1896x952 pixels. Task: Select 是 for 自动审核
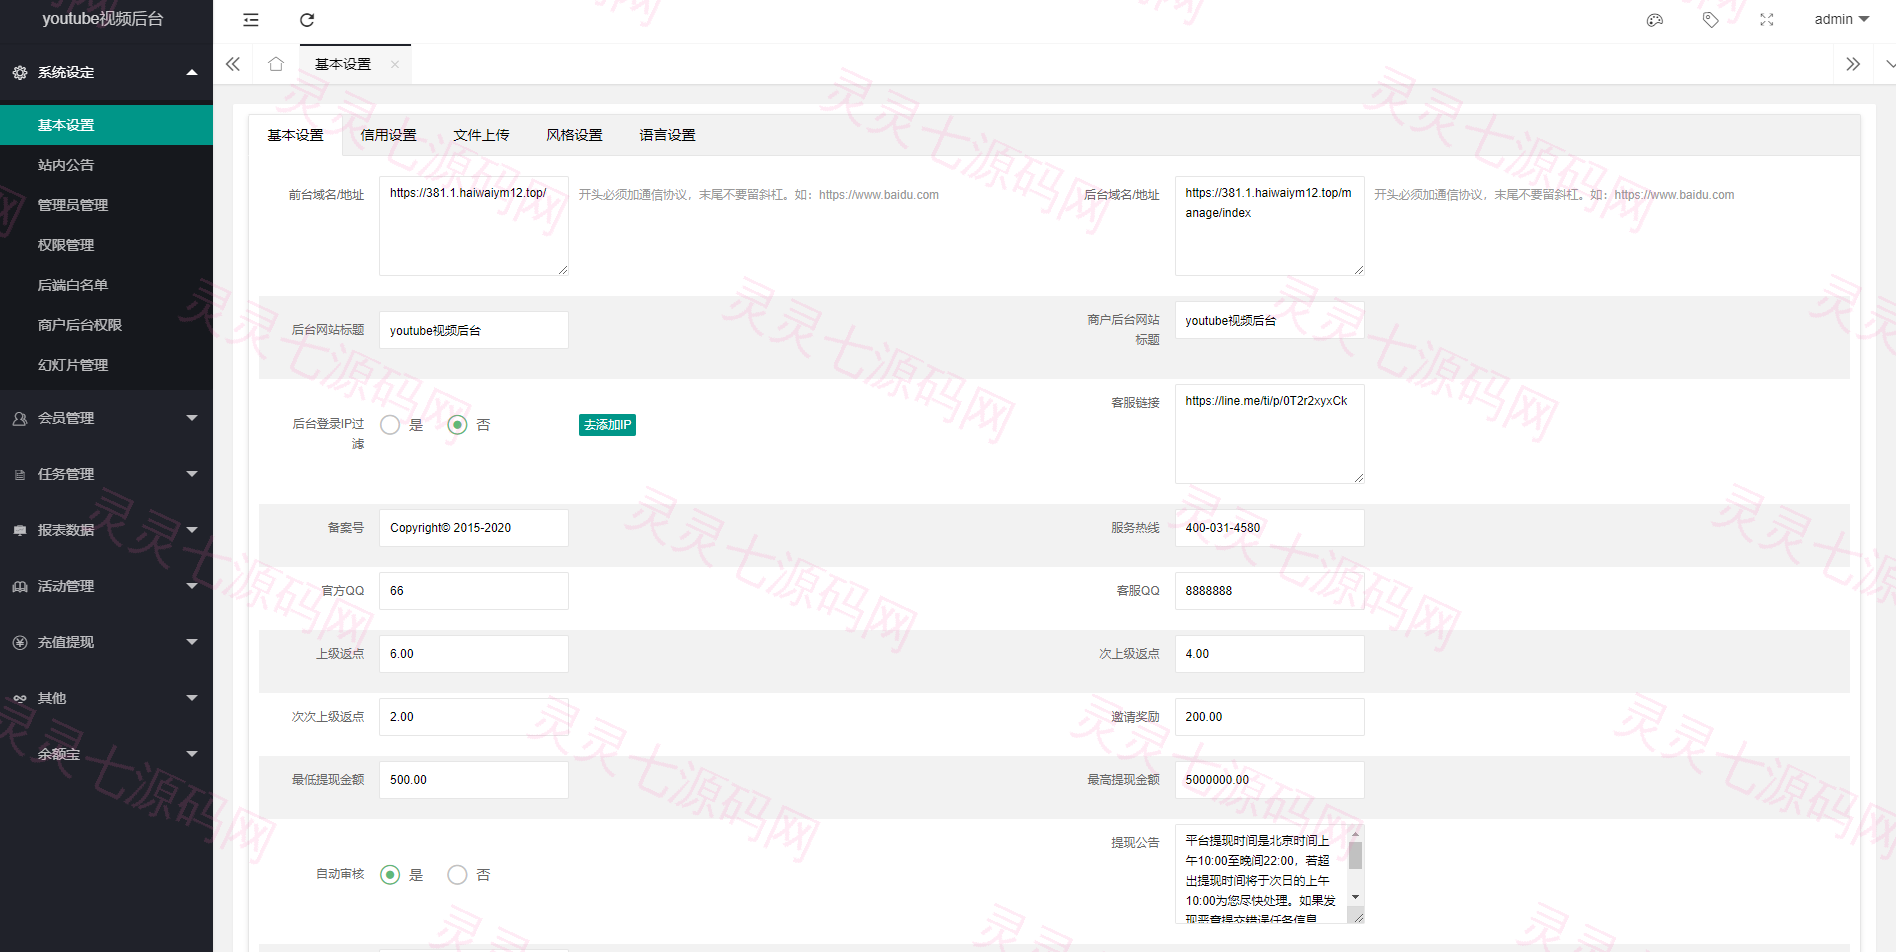coord(390,875)
